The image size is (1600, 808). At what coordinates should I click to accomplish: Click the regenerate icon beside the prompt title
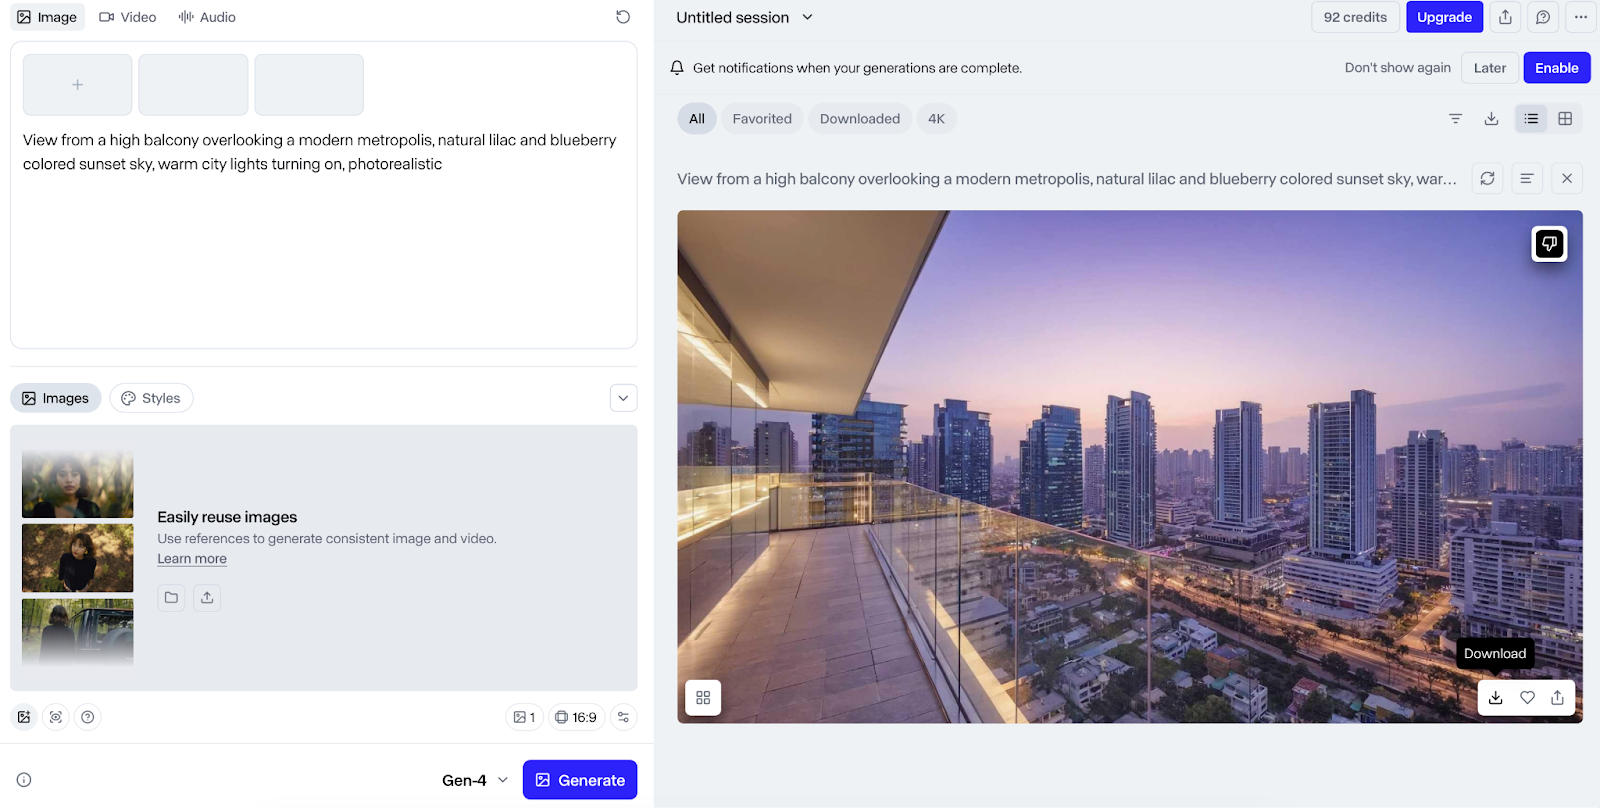click(1487, 179)
